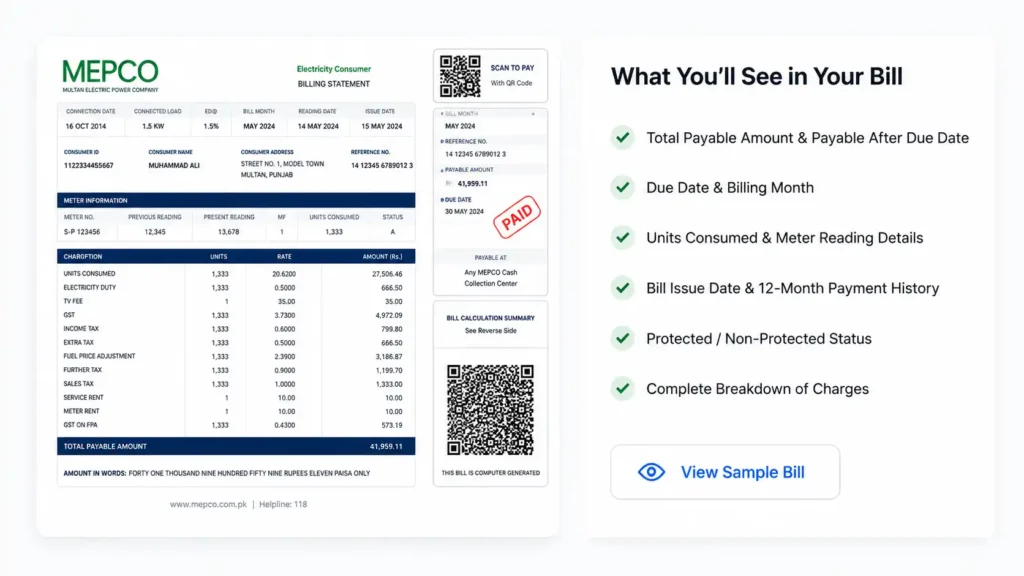This screenshot has width=1024, height=576.
Task: Click the ELECTRICITY DUTY charge row
Action: click(236, 287)
